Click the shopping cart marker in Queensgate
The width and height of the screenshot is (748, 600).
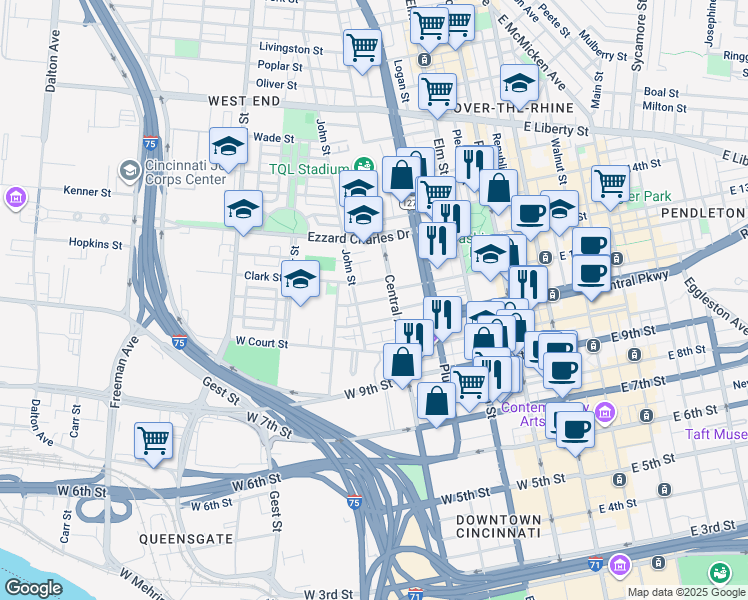pos(153,440)
